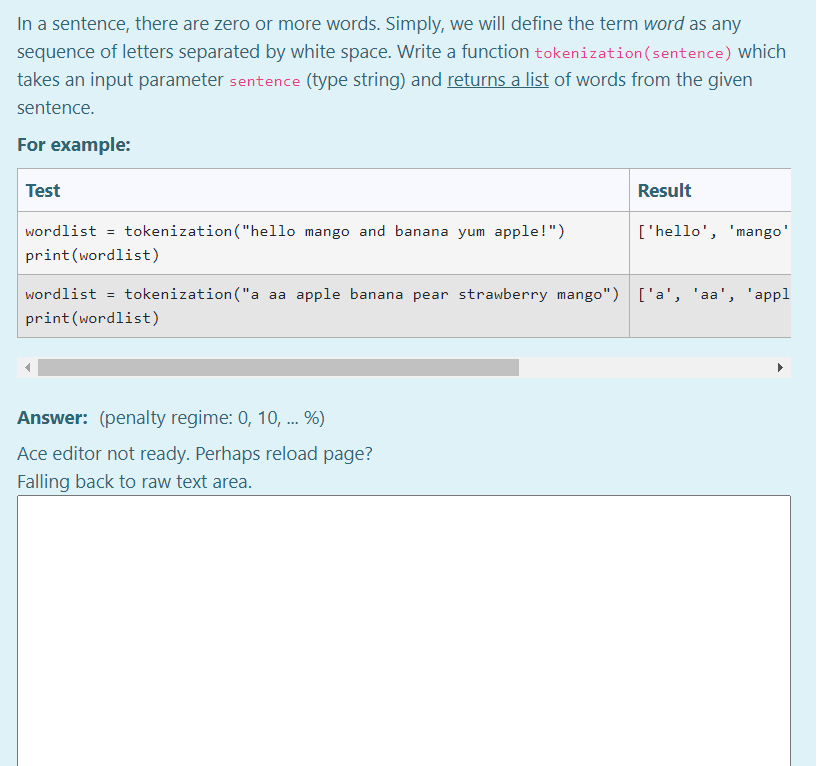Click the 'For example:' heading
Viewport: 819px width, 766px height.
74,145
